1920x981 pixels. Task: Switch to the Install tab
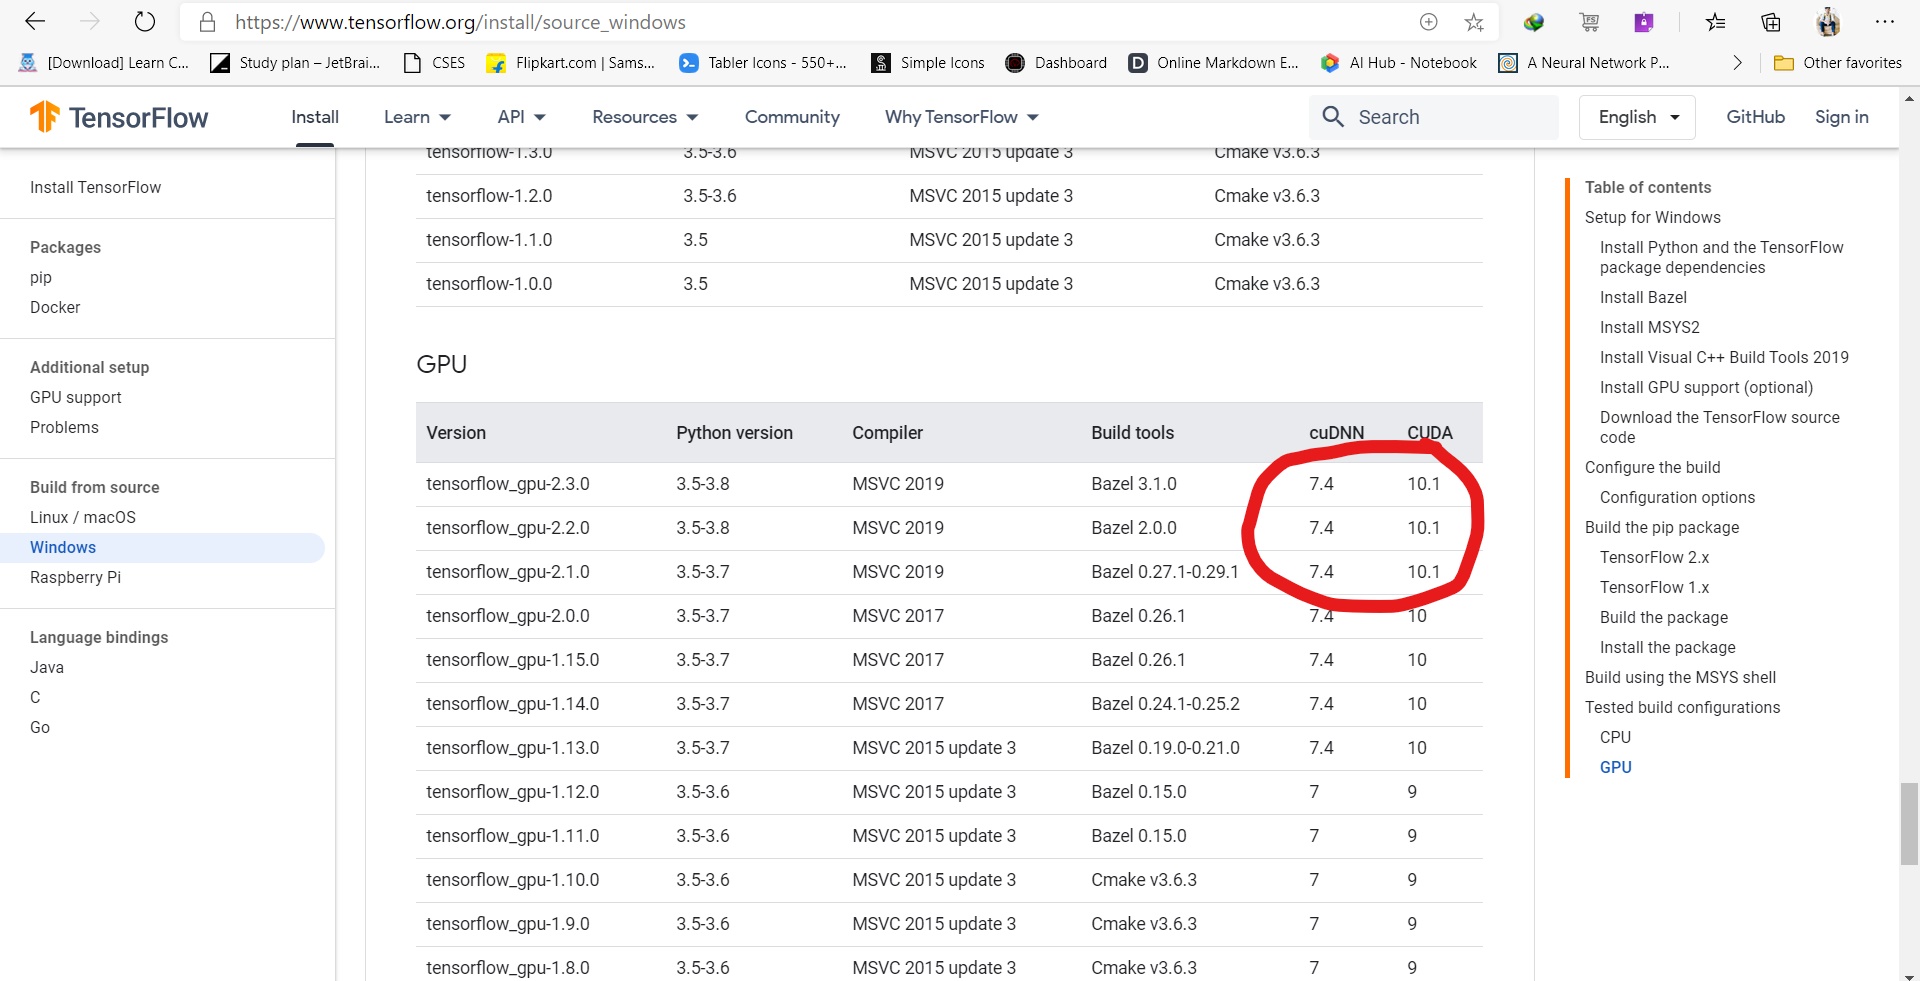pyautogui.click(x=314, y=117)
